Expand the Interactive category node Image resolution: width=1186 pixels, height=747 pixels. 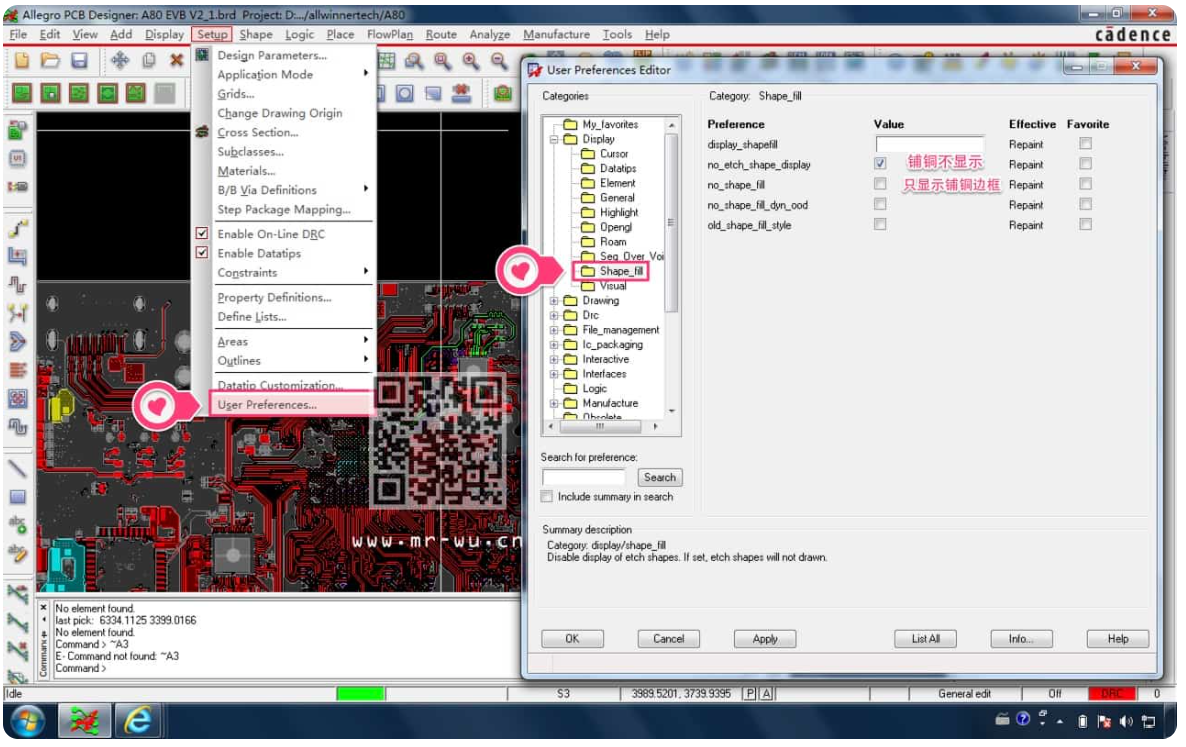pos(554,360)
